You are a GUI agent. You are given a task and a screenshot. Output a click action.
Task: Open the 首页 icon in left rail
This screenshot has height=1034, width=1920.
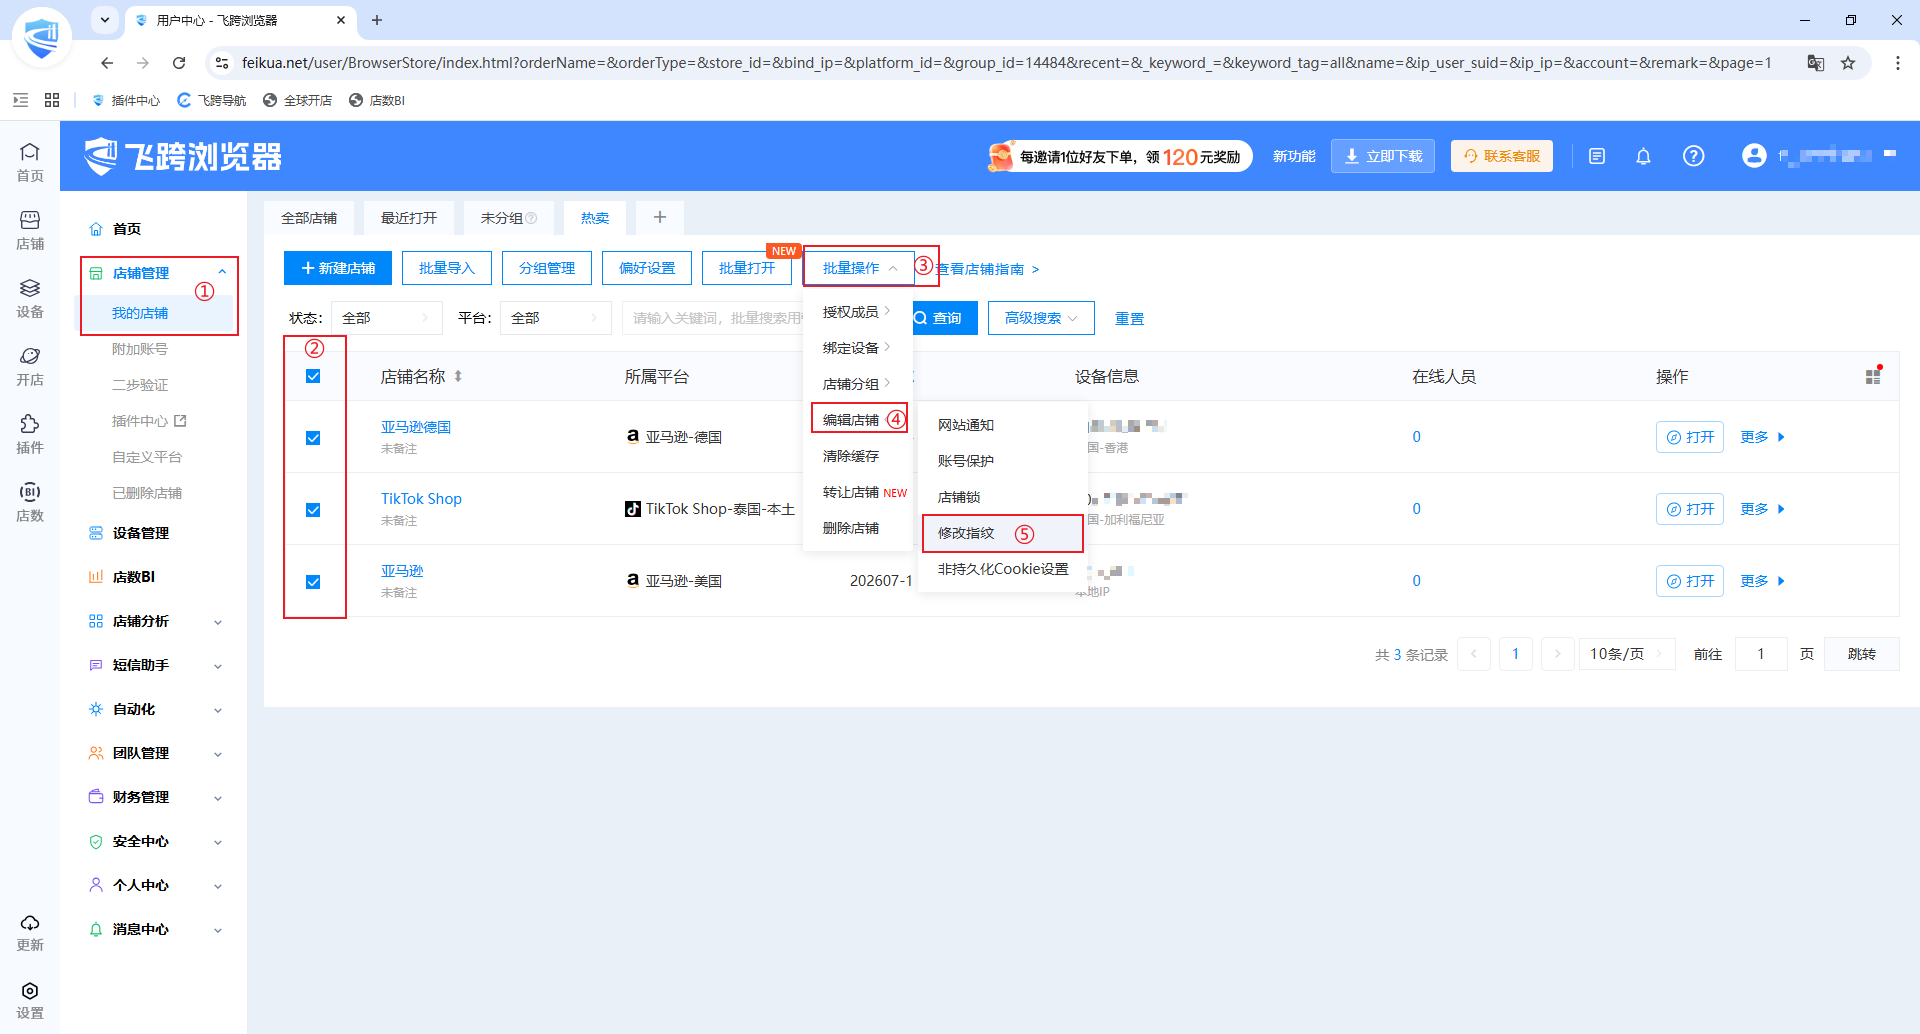(30, 162)
